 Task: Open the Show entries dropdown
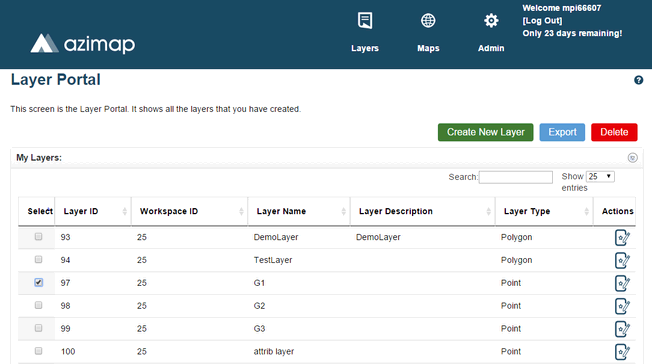coord(600,176)
